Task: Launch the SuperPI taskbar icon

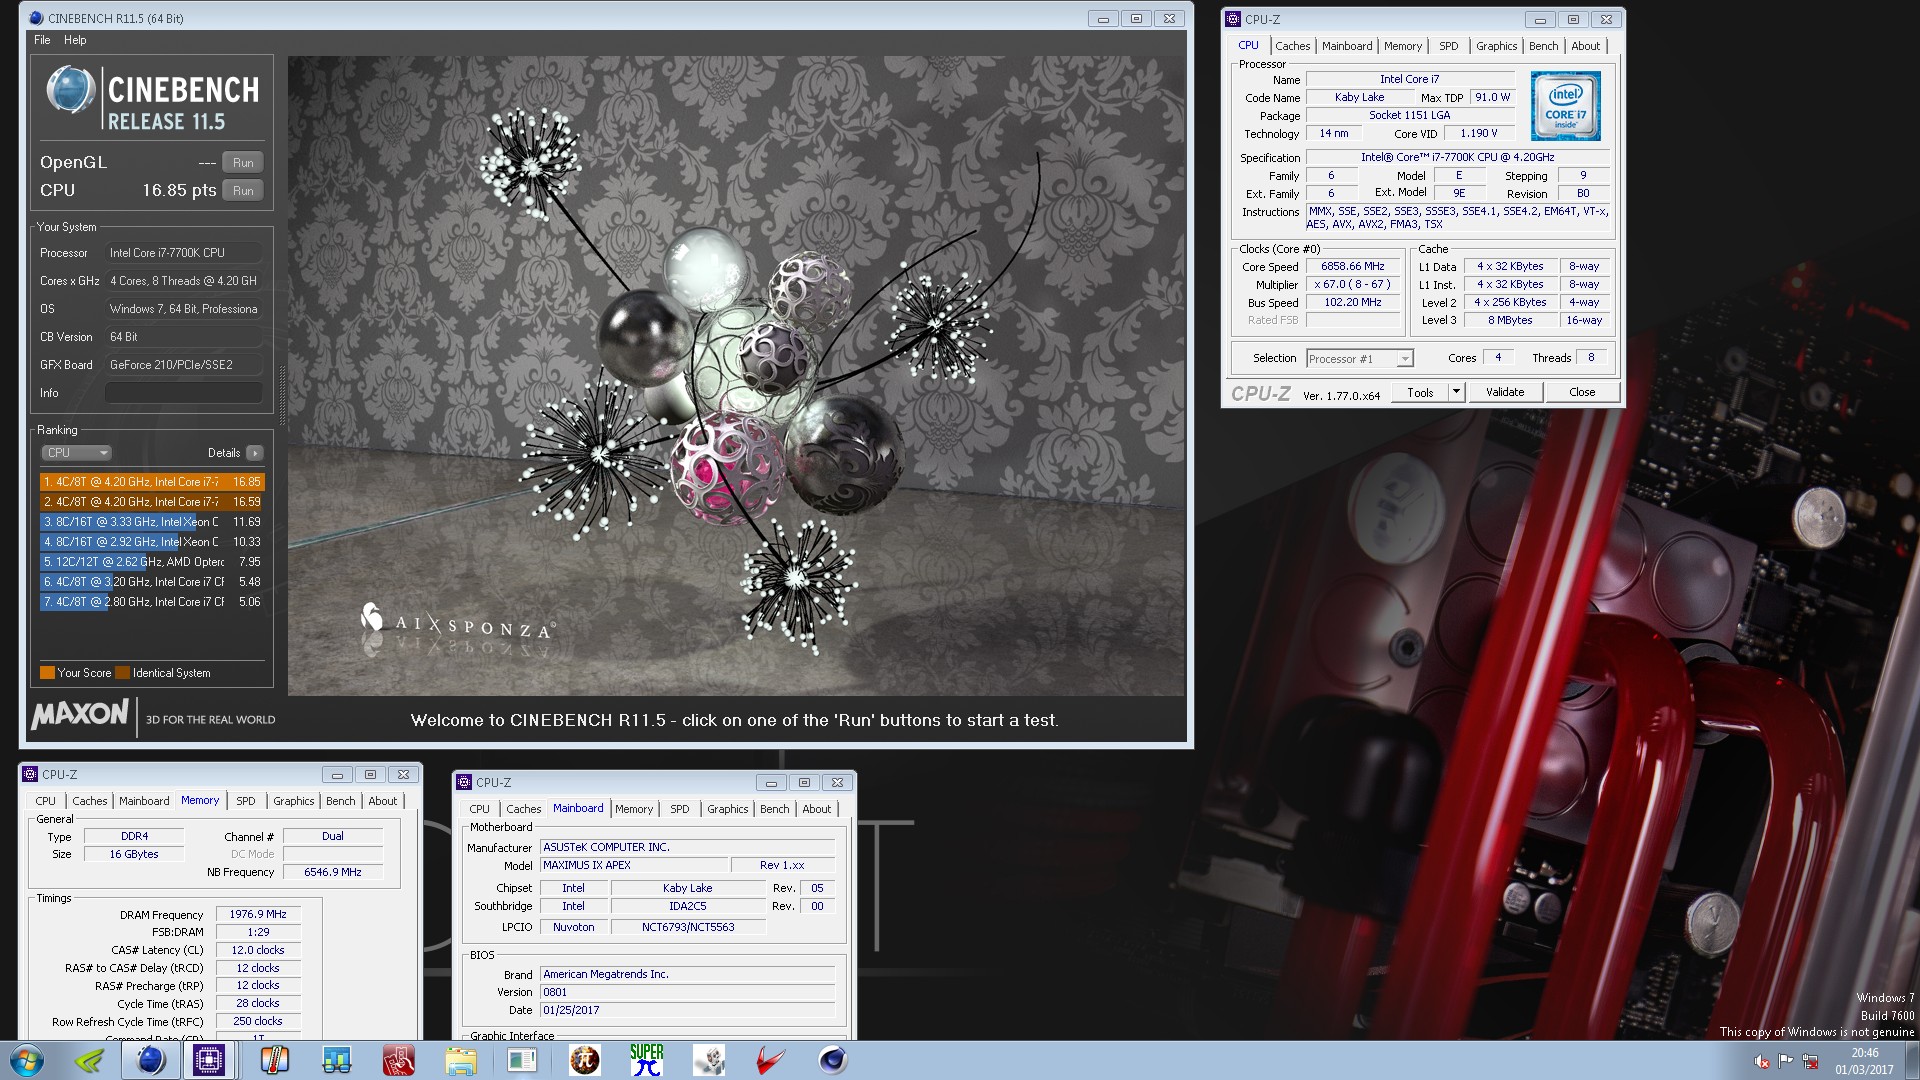Action: pyautogui.click(x=647, y=1060)
